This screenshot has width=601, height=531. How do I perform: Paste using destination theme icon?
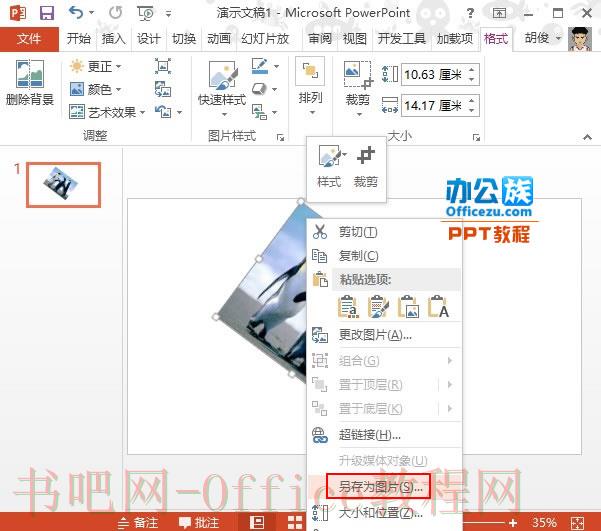348,307
